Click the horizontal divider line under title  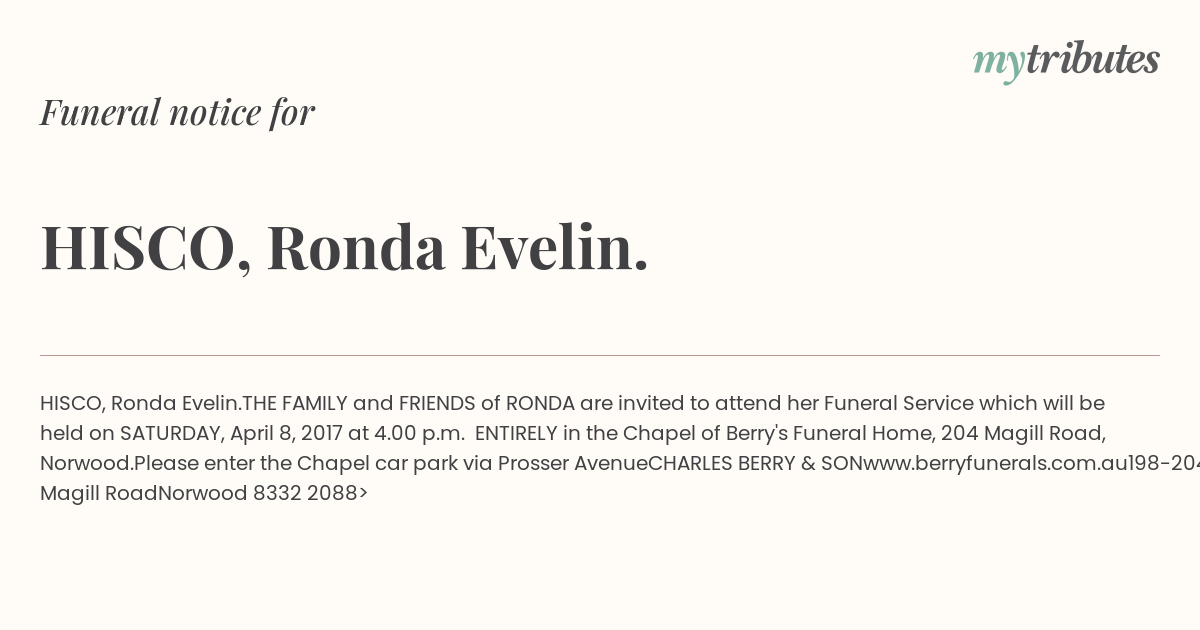point(600,355)
